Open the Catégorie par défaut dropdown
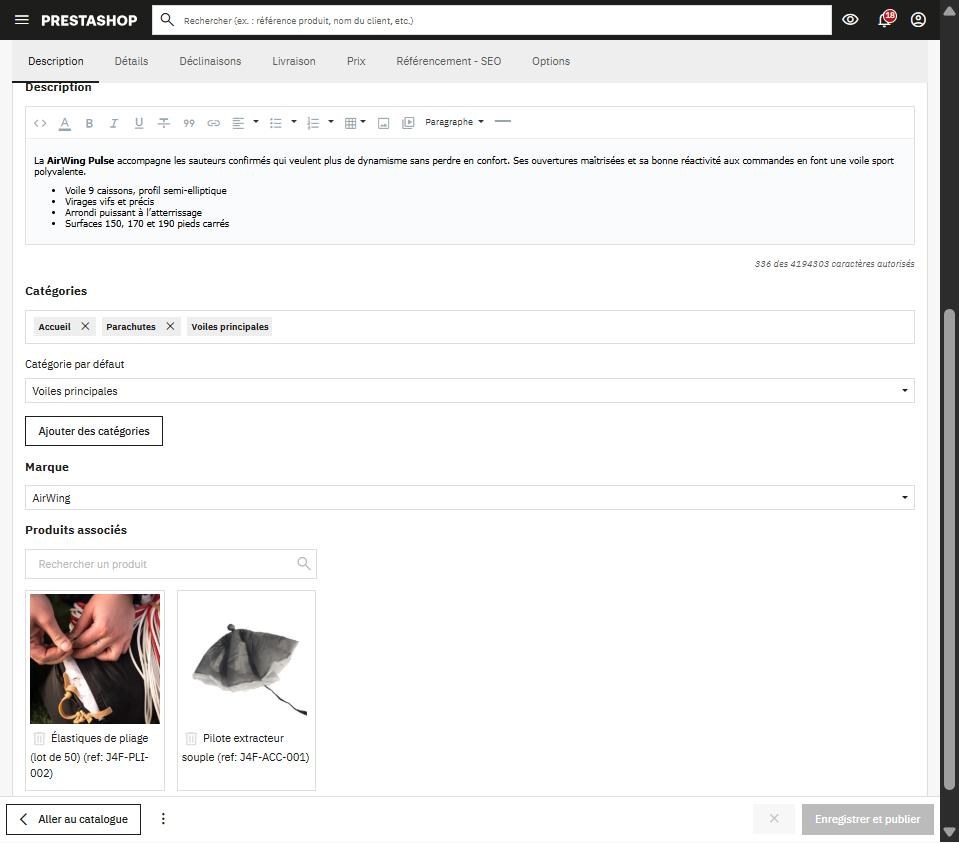 pos(470,391)
